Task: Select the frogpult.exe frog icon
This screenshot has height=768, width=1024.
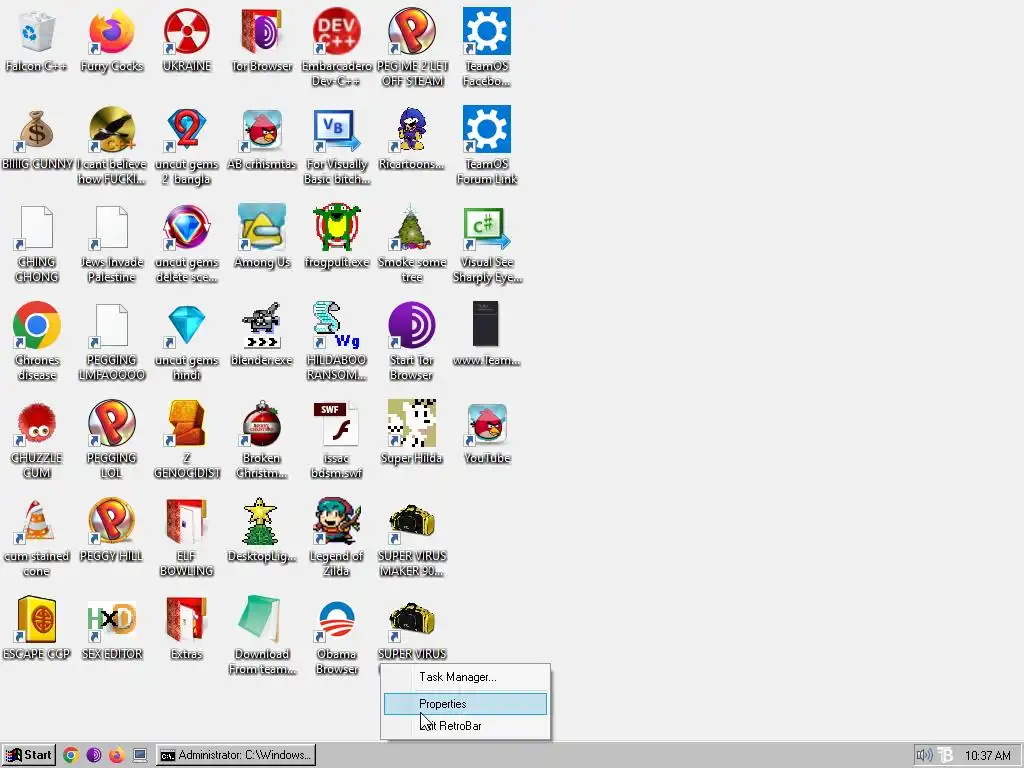Action: 336,227
